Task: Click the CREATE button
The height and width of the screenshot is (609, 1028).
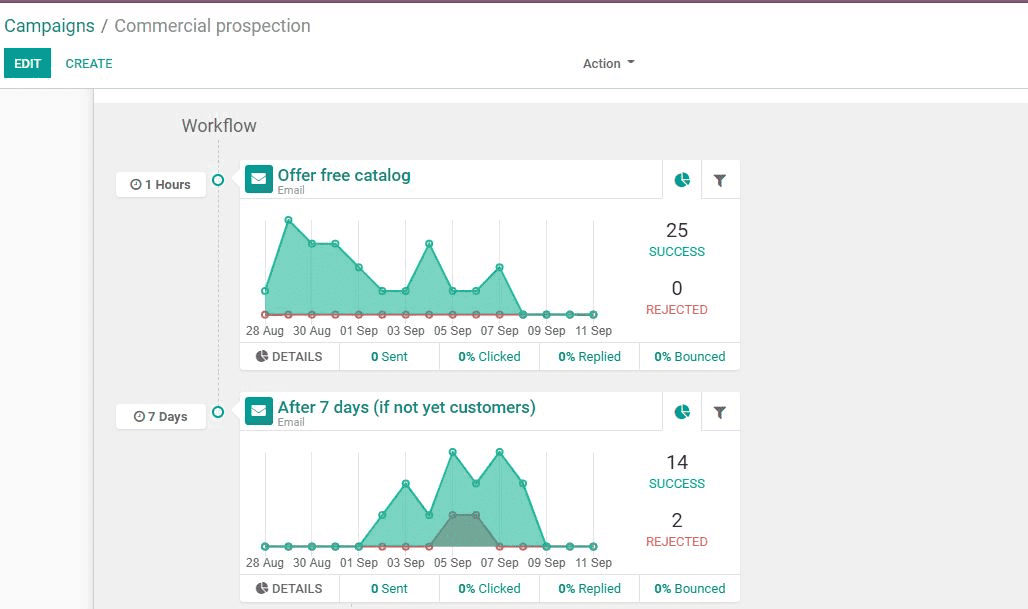Action: point(89,64)
